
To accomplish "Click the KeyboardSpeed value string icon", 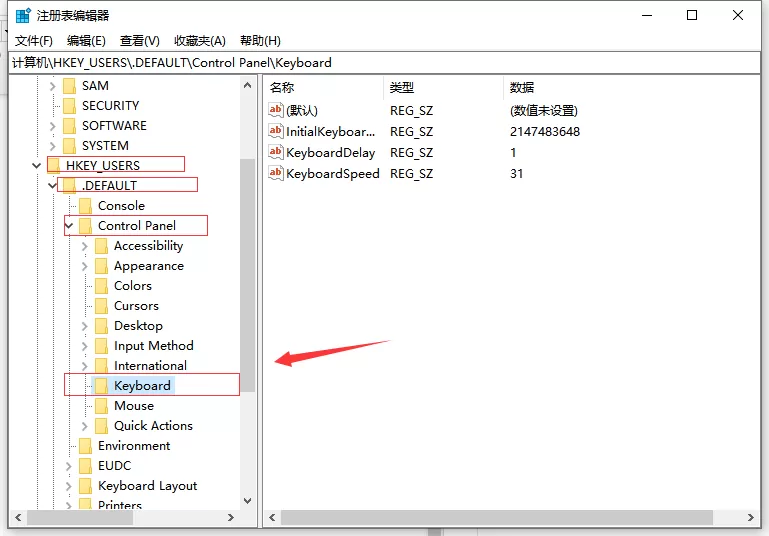I will pyautogui.click(x=276, y=173).
